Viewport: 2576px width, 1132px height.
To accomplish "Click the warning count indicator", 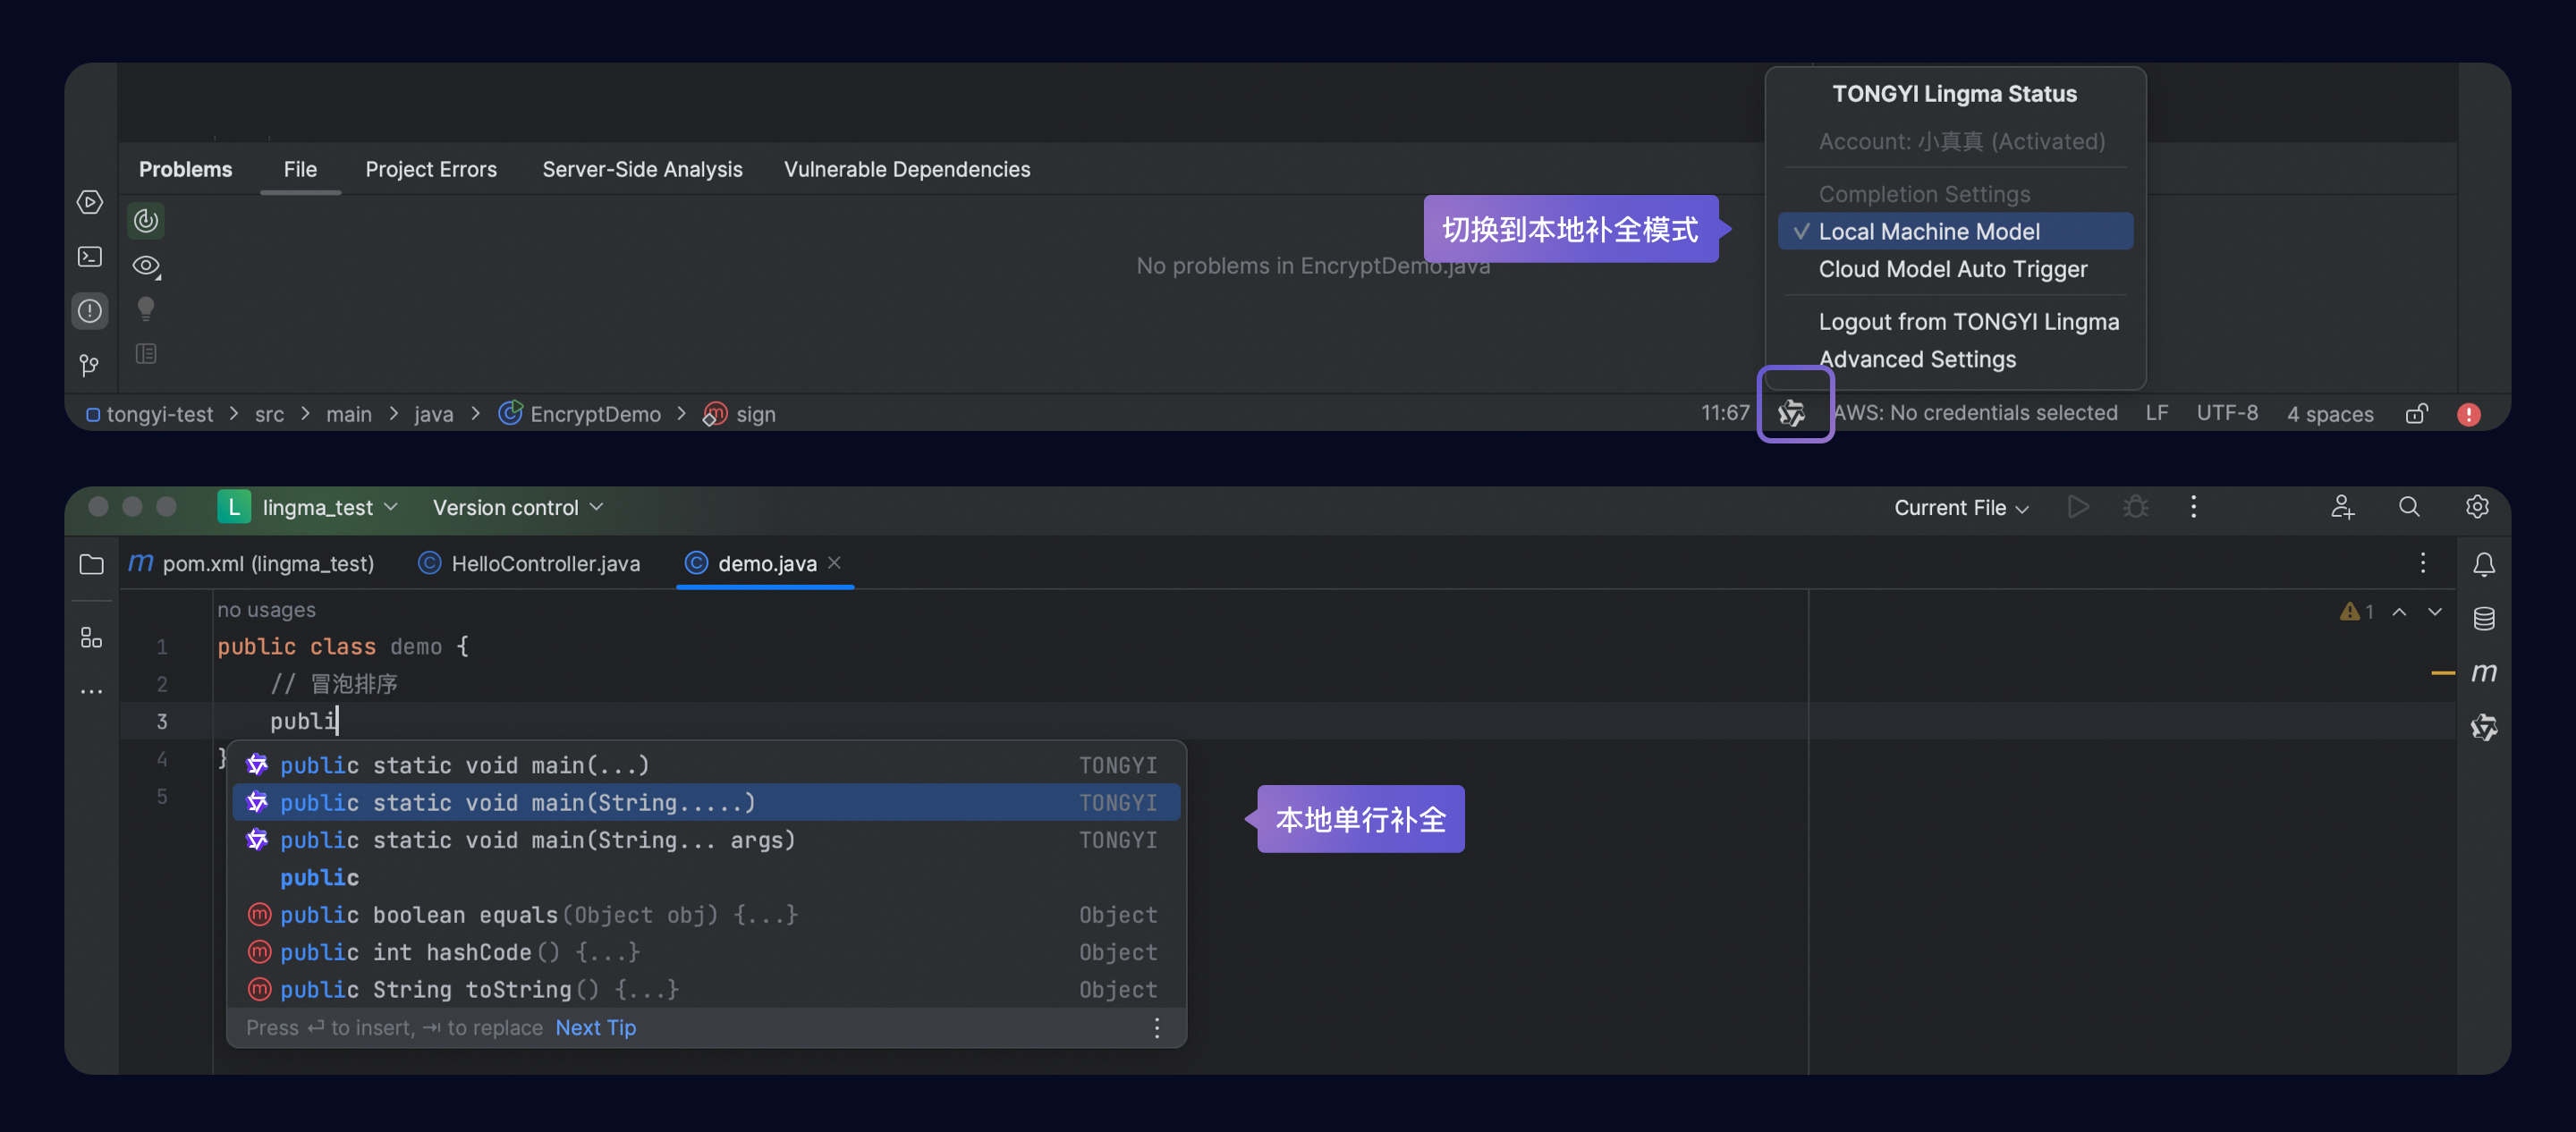I will point(2357,611).
